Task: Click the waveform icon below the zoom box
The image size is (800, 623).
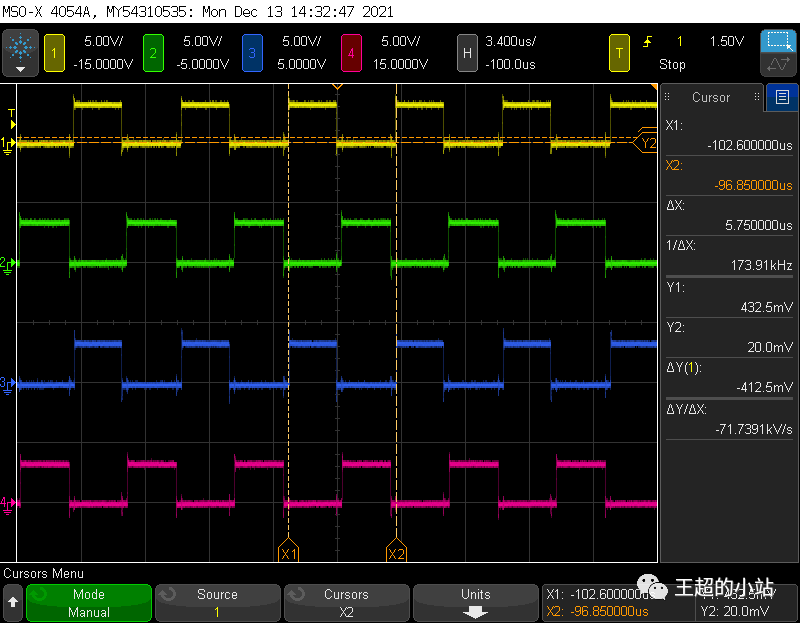Action: click(777, 65)
